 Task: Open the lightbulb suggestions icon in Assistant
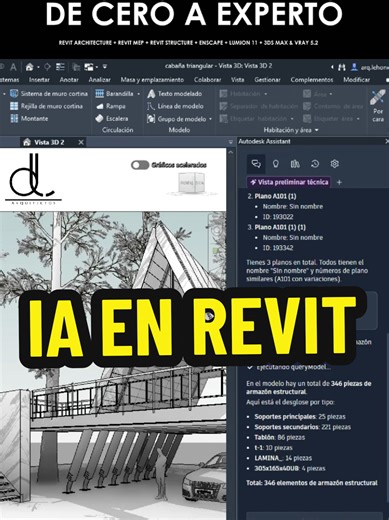tap(276, 164)
